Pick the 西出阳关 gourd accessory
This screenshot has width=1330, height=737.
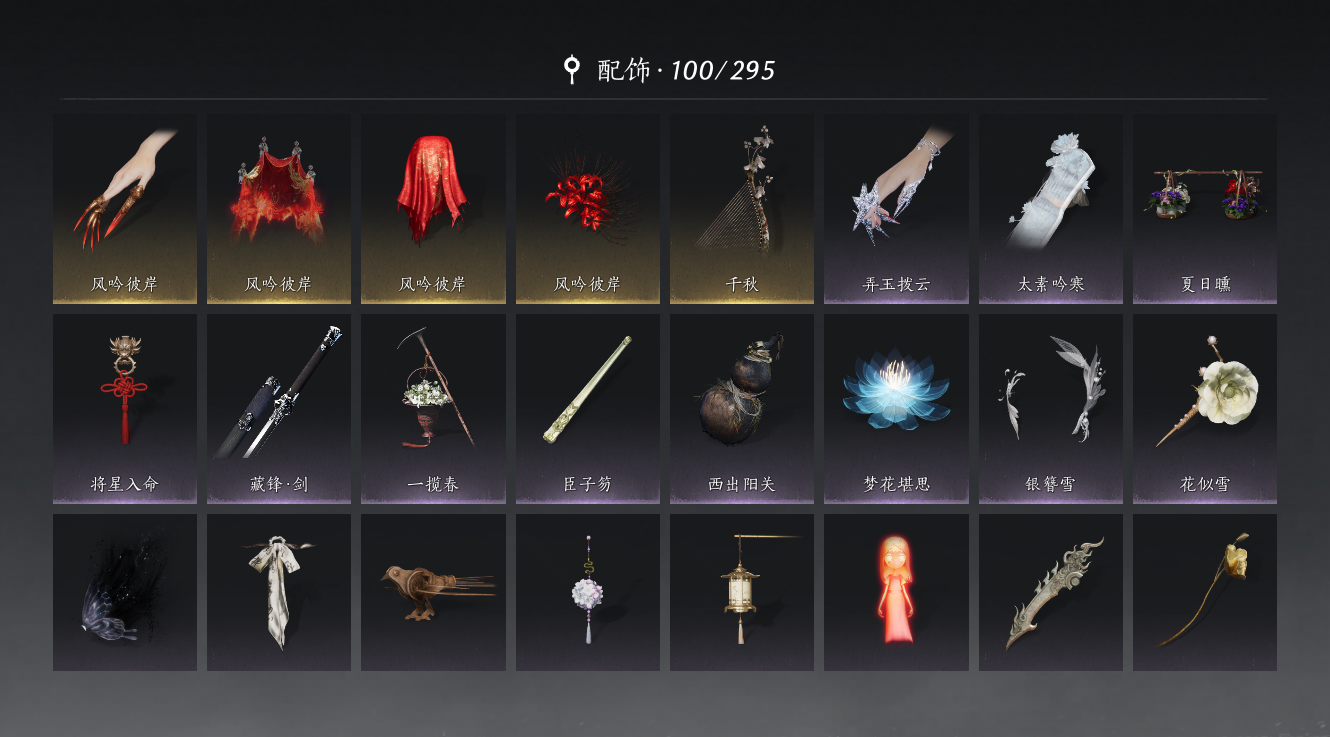[742, 409]
